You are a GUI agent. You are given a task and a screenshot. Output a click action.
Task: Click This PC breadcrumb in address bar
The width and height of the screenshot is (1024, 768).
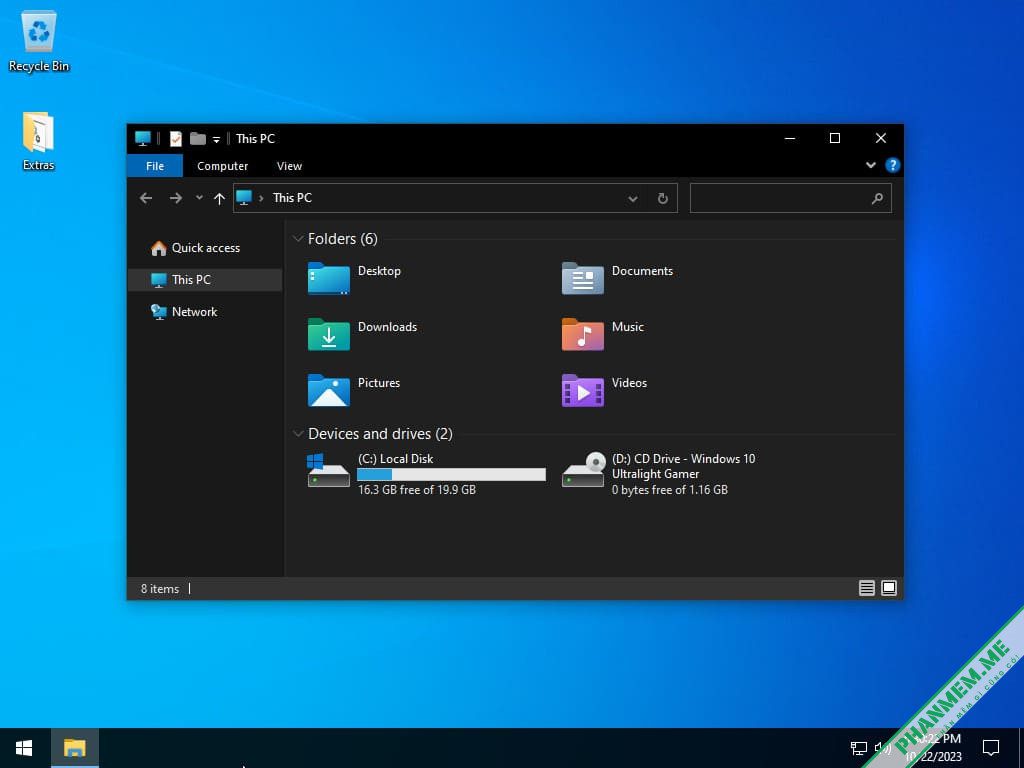[292, 197]
